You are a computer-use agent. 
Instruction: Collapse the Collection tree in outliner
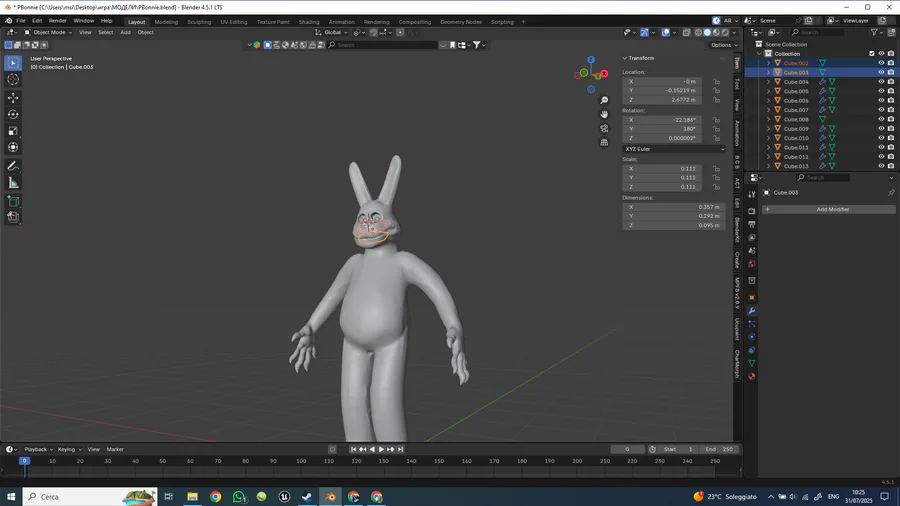click(x=759, y=54)
